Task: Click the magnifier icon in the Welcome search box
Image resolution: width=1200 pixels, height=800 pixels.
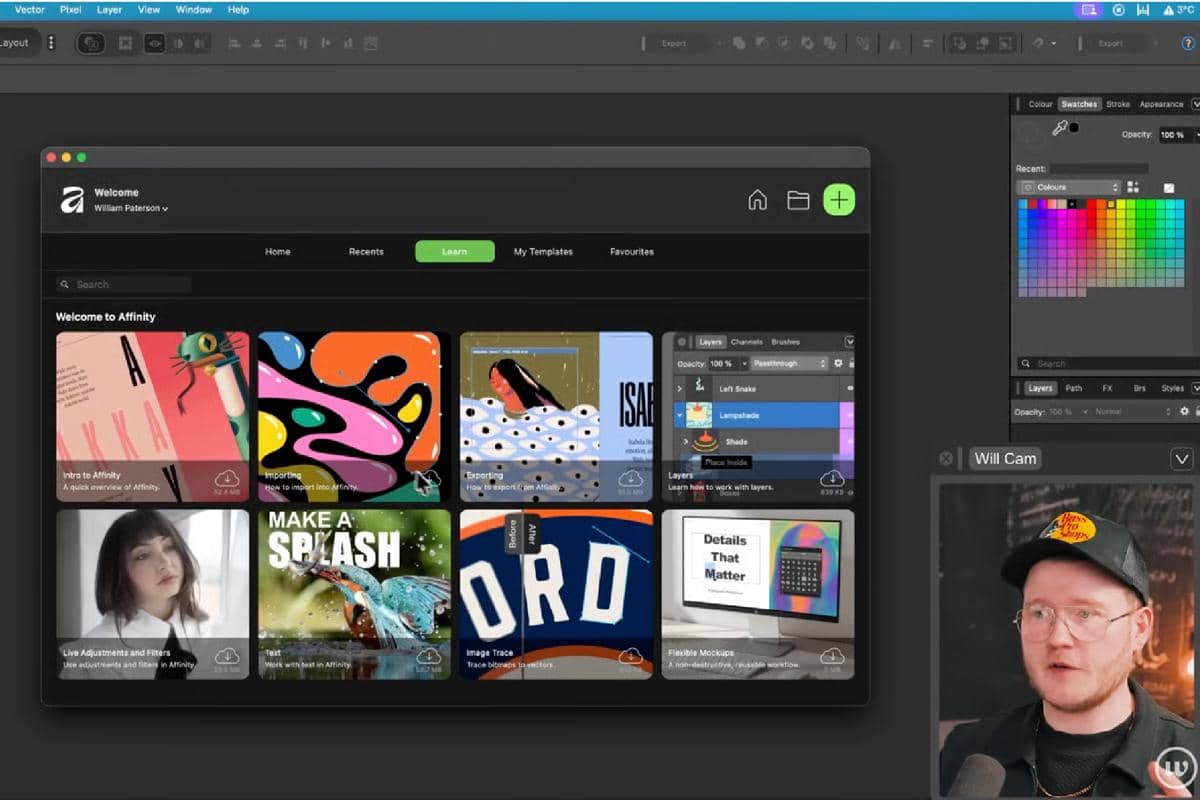Action: point(65,284)
